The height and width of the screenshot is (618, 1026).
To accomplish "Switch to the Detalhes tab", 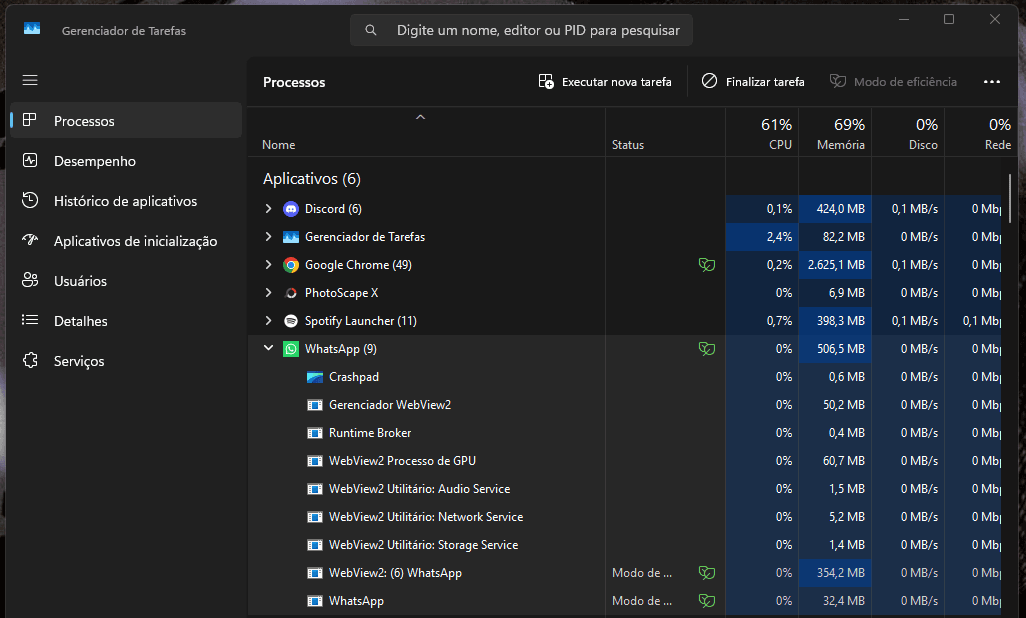I will pyautogui.click(x=126, y=321).
